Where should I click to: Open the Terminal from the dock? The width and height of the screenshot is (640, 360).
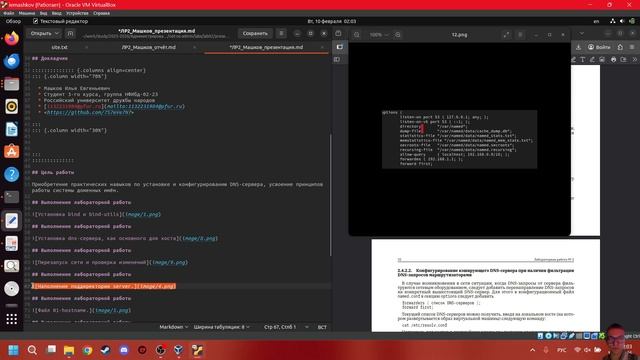point(11,197)
